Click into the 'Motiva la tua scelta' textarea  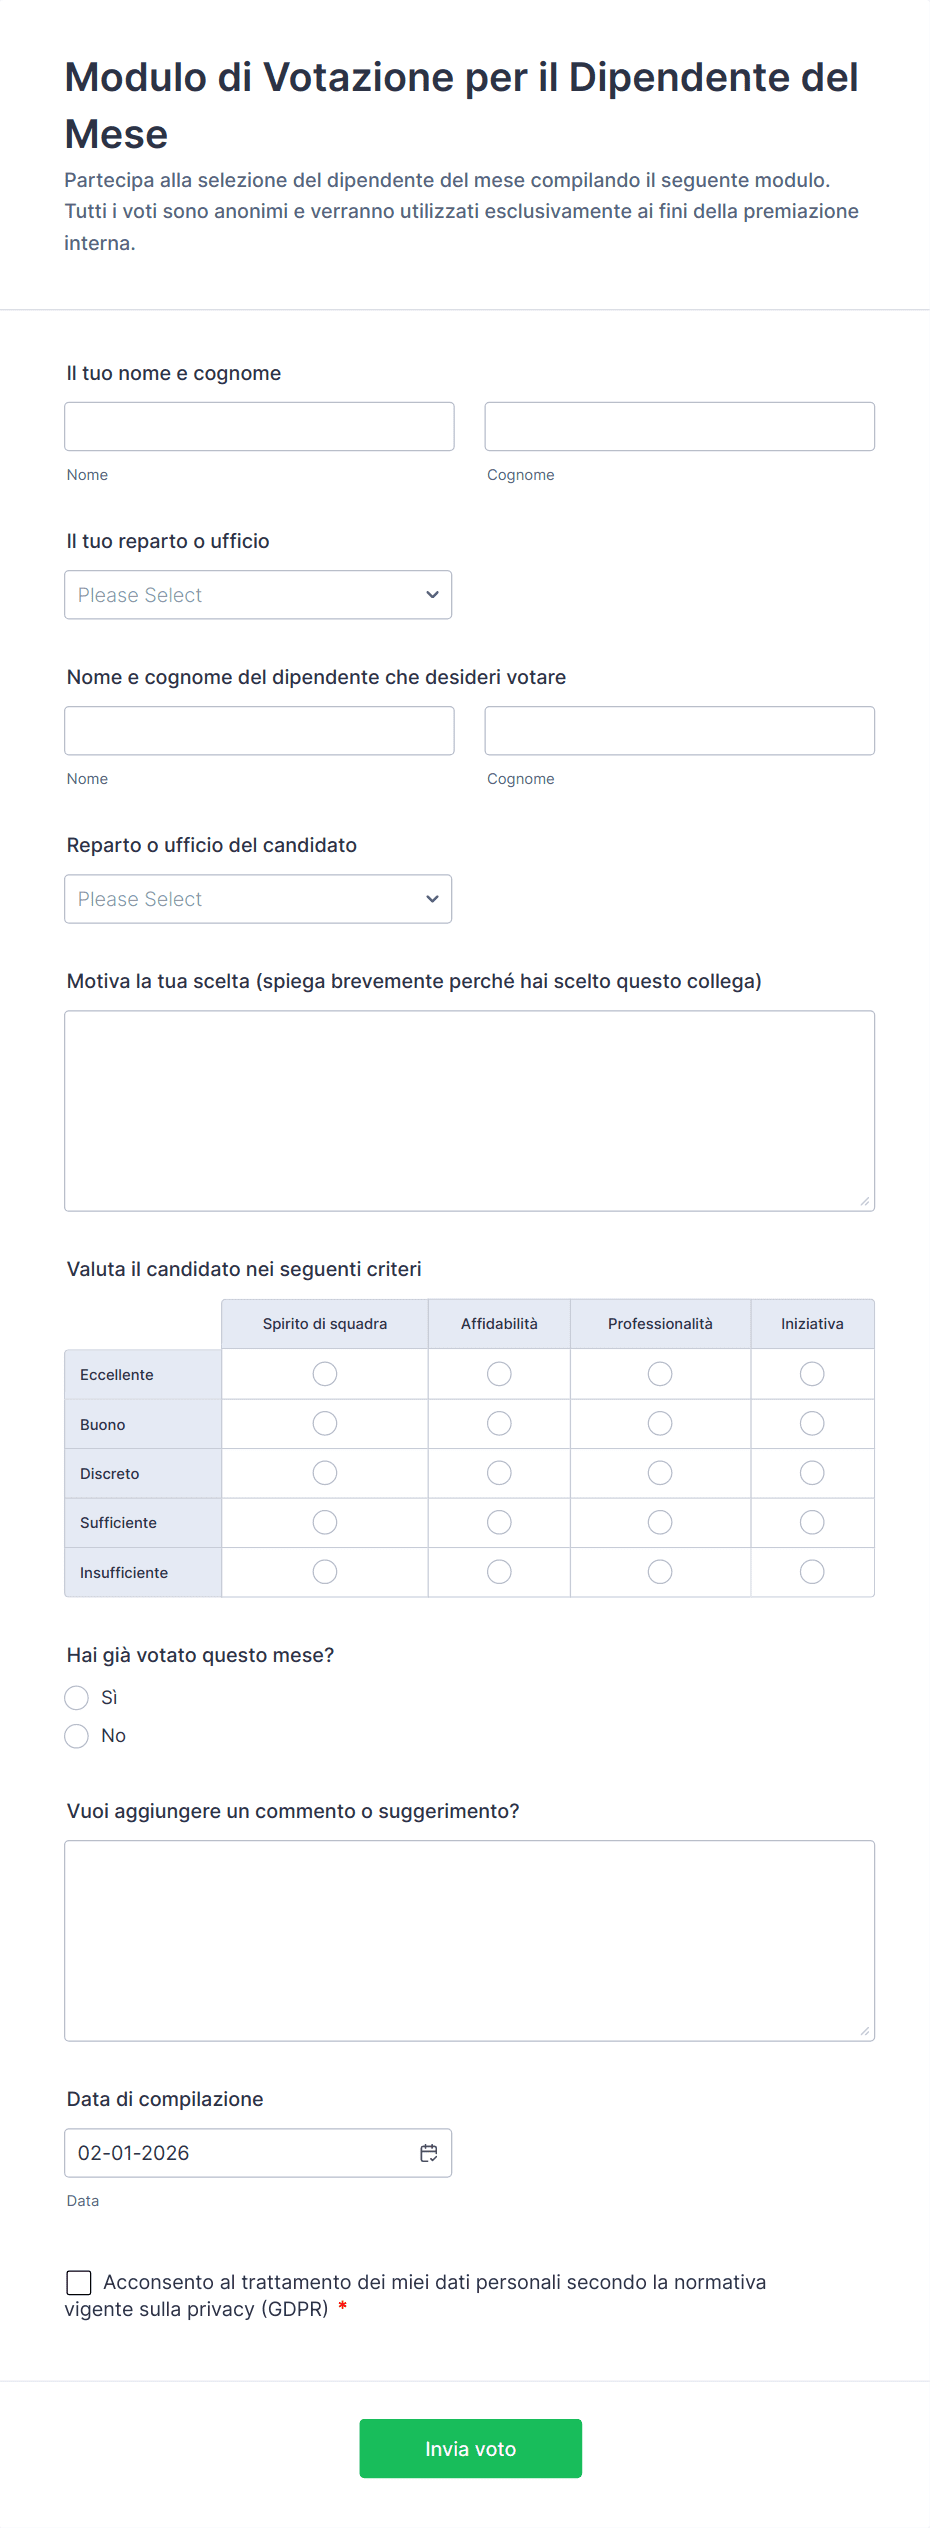[x=469, y=1110]
